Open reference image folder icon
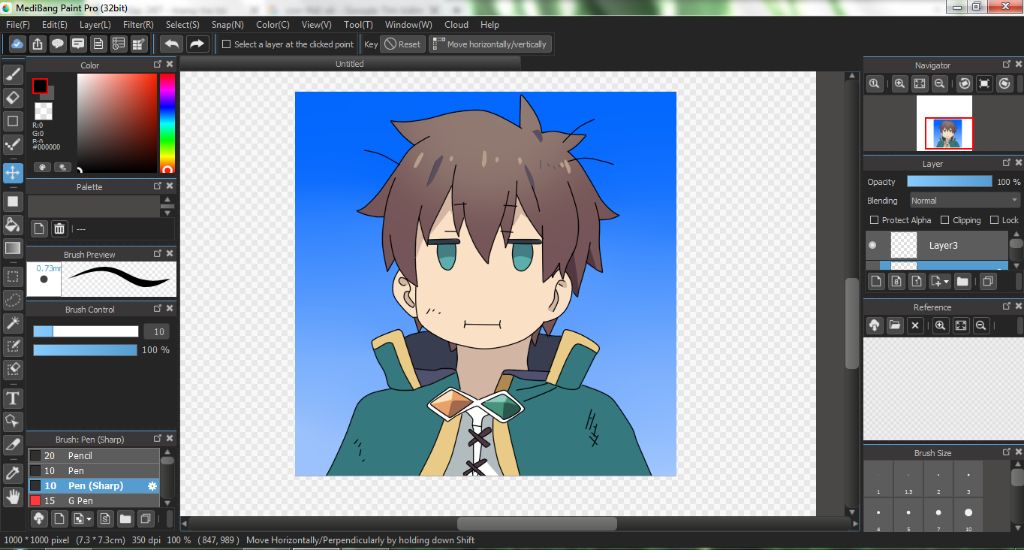This screenshot has height=550, width=1024. 895,325
